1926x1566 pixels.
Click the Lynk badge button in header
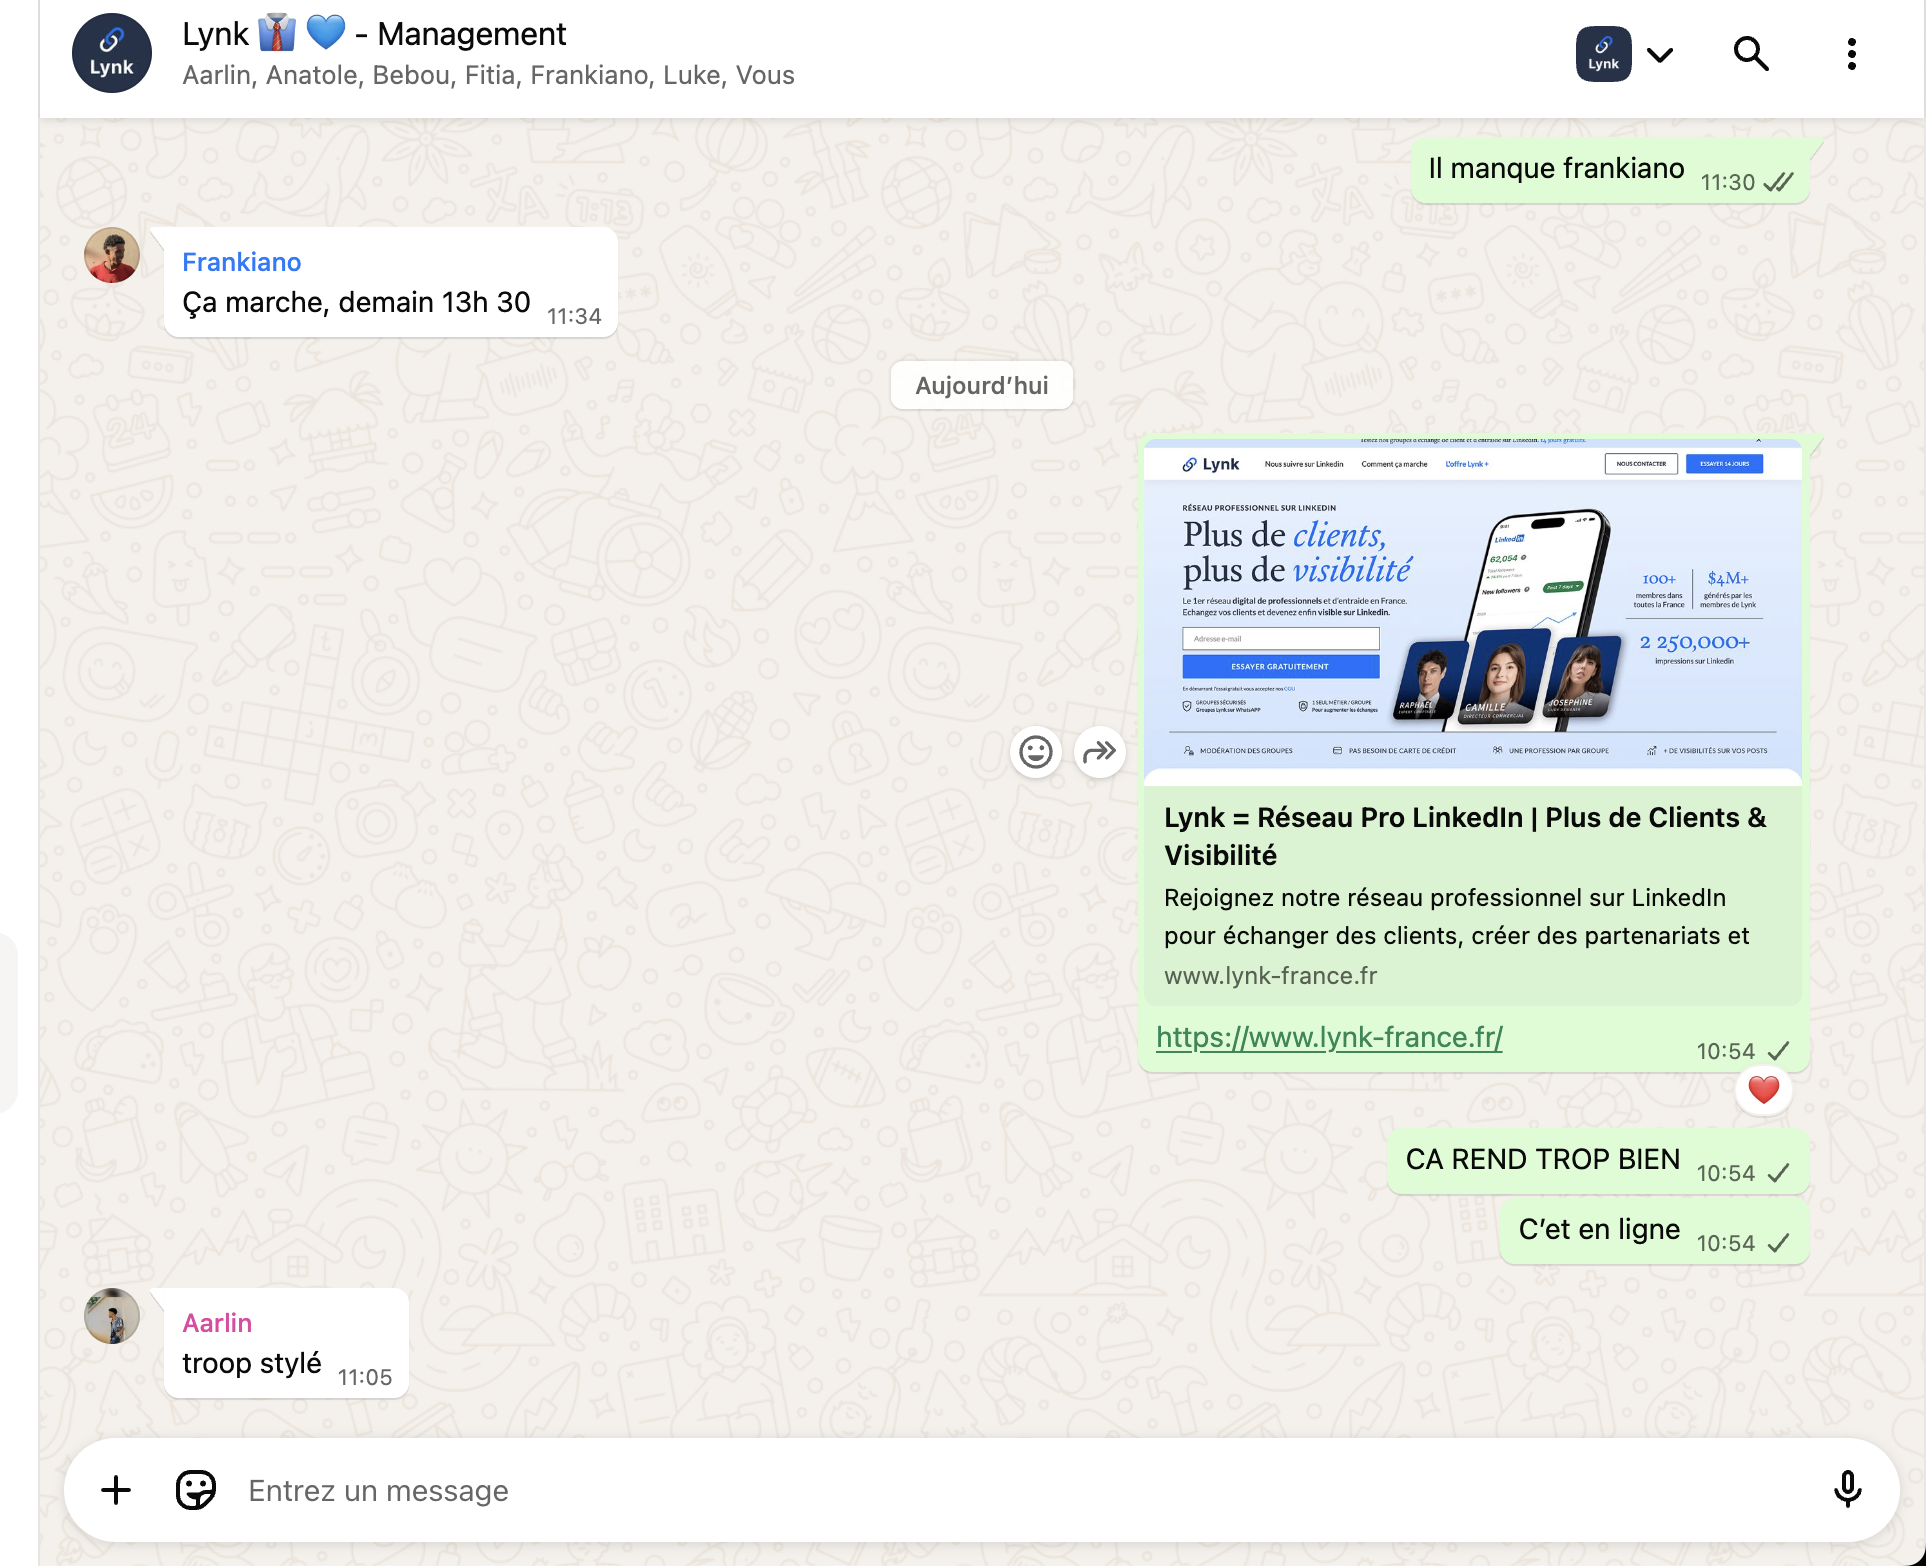tap(1603, 54)
